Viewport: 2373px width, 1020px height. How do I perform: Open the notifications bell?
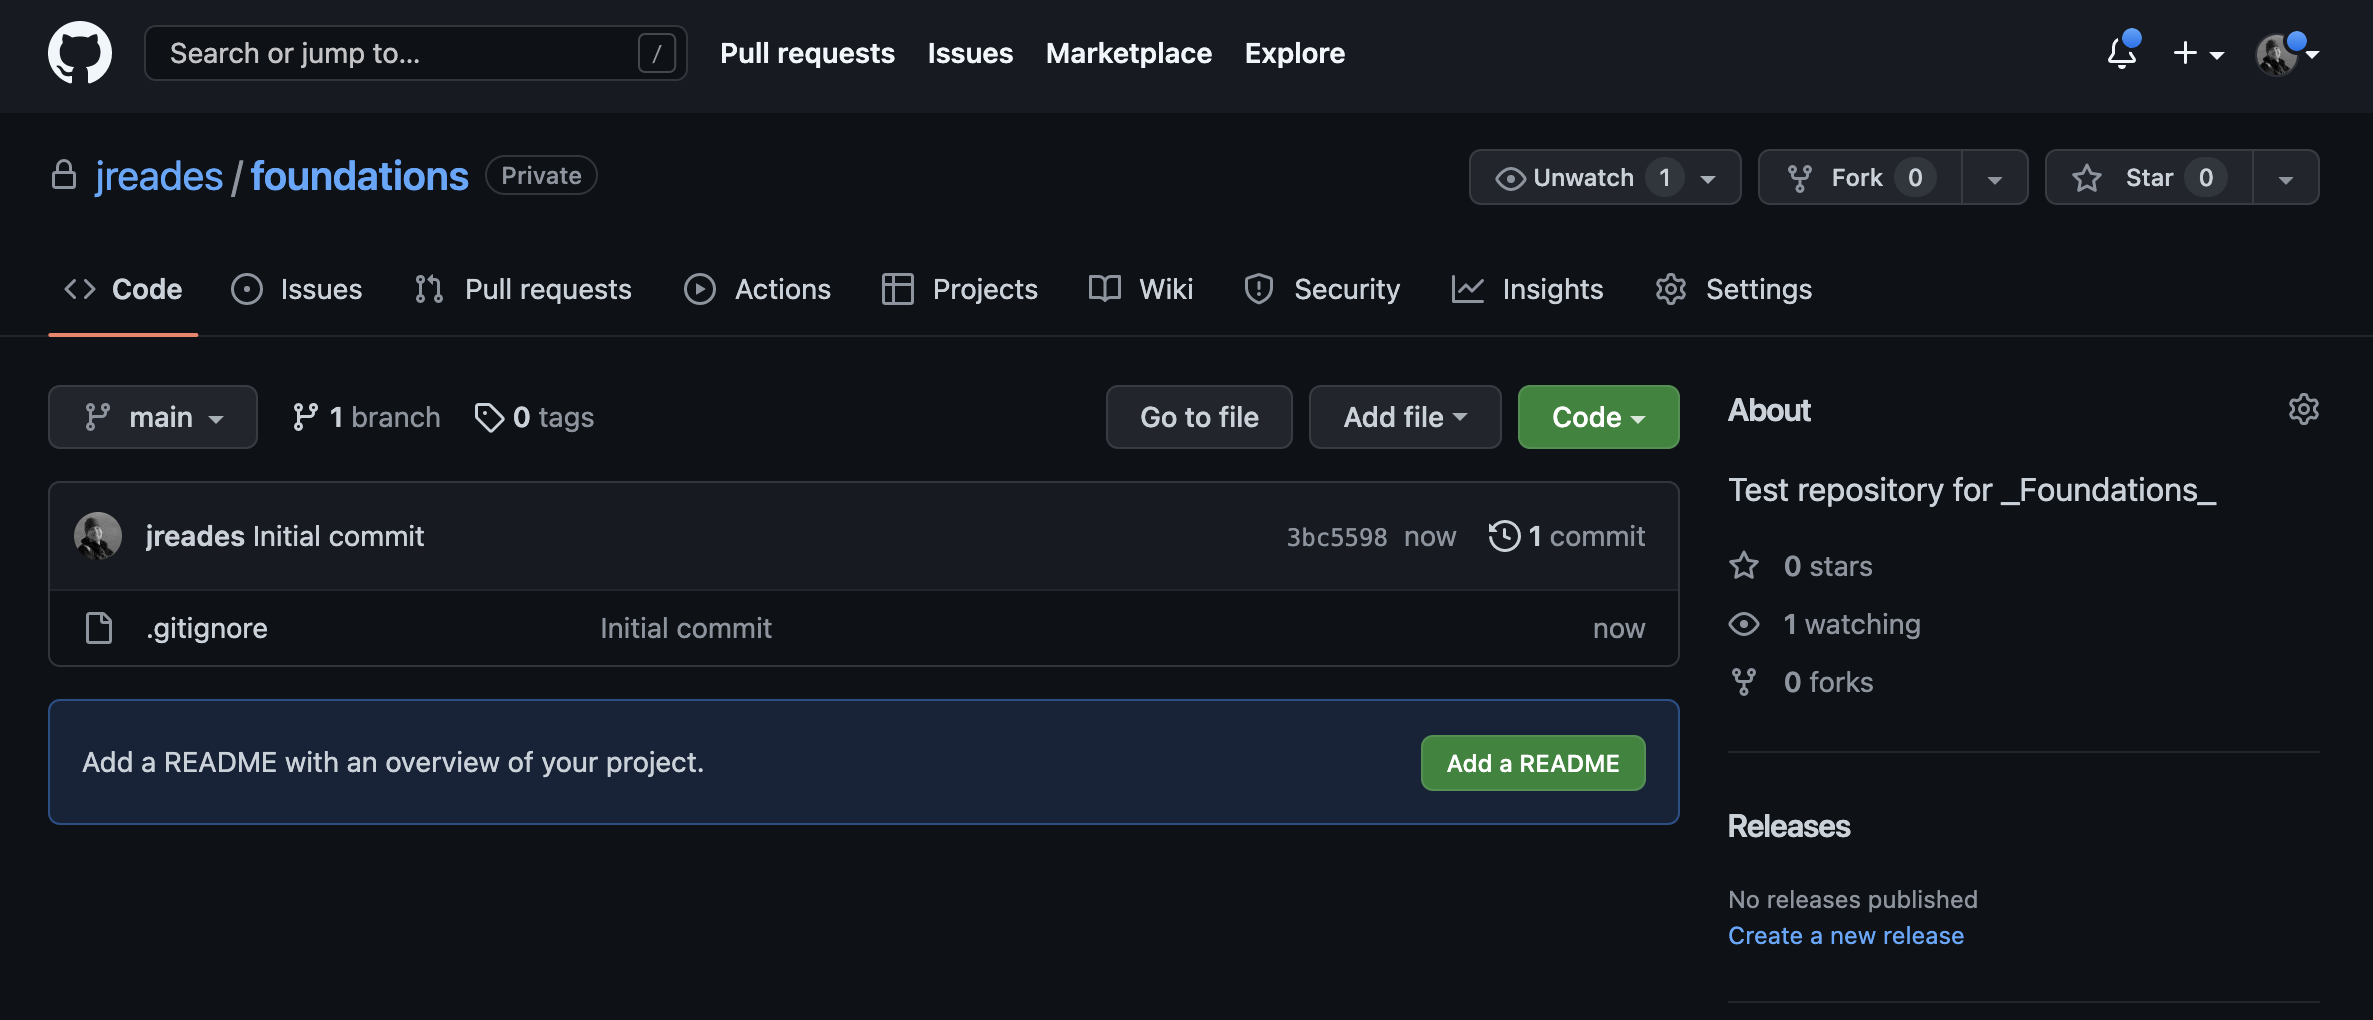tap(2121, 53)
